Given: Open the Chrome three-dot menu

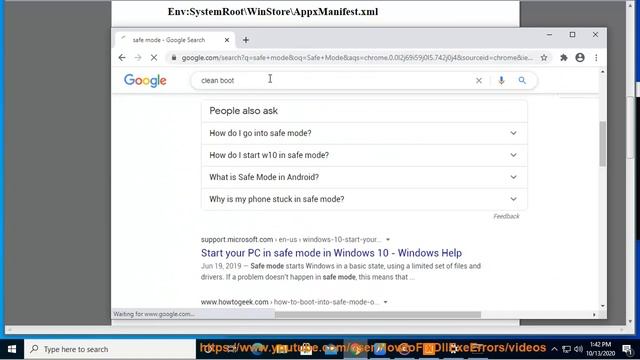Looking at the screenshot, I should (596, 58).
